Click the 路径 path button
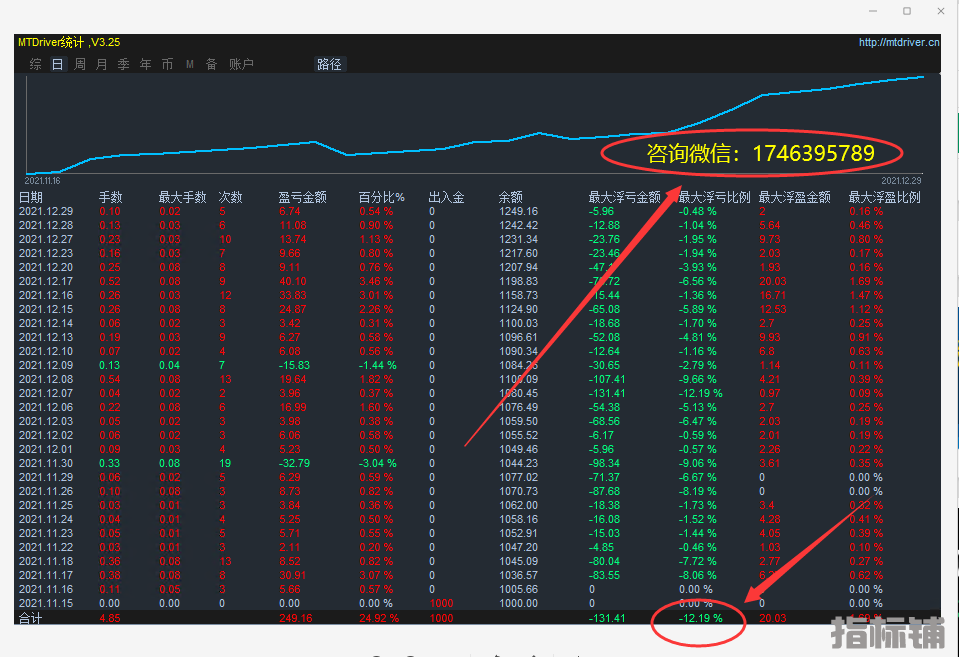Screen dimensions: 959x657 pos(329,64)
